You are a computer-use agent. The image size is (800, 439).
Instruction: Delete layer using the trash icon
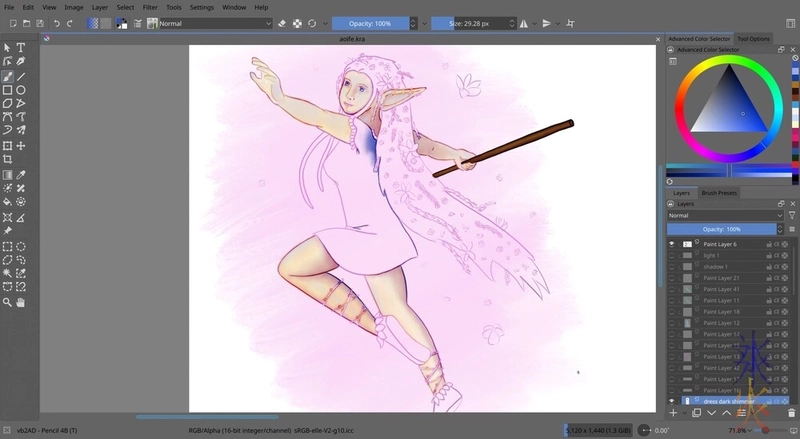coord(791,412)
